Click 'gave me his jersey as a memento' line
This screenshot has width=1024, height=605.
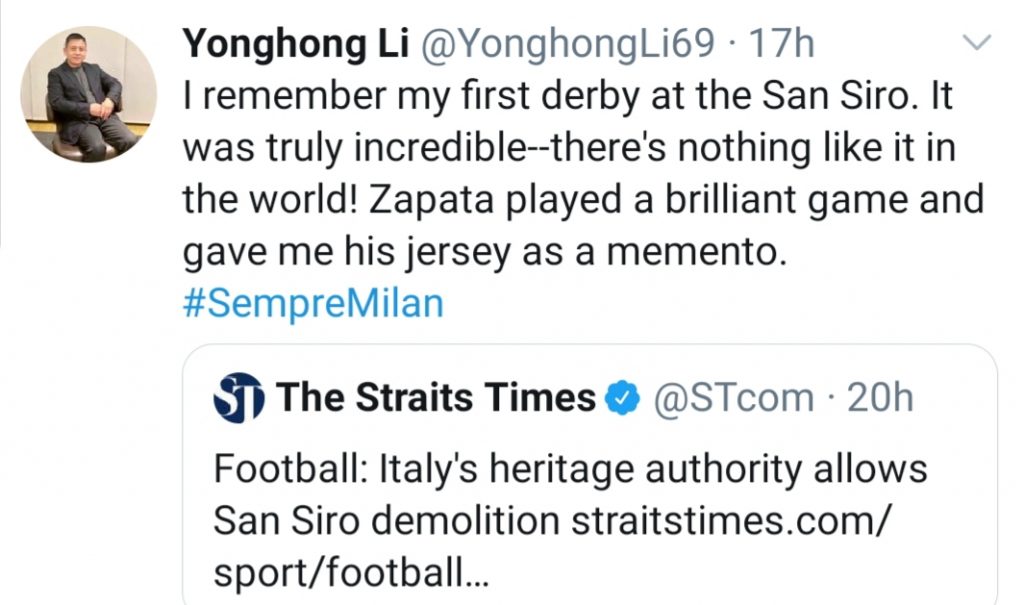coord(480,251)
